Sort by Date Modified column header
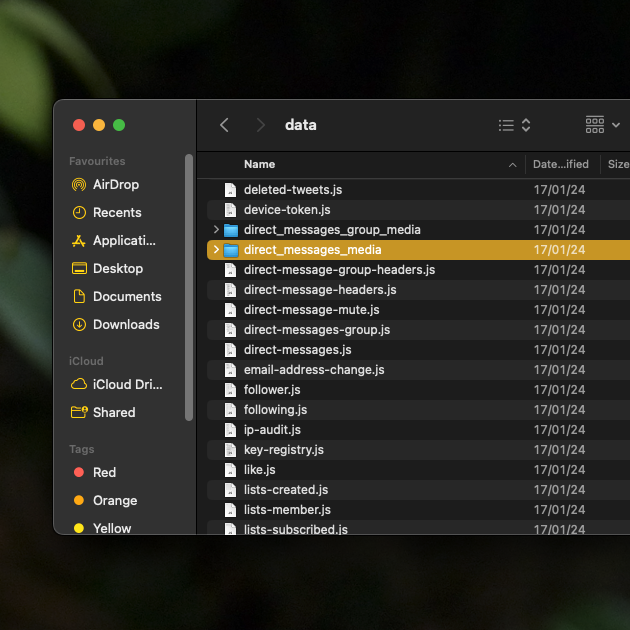 pyautogui.click(x=560, y=164)
